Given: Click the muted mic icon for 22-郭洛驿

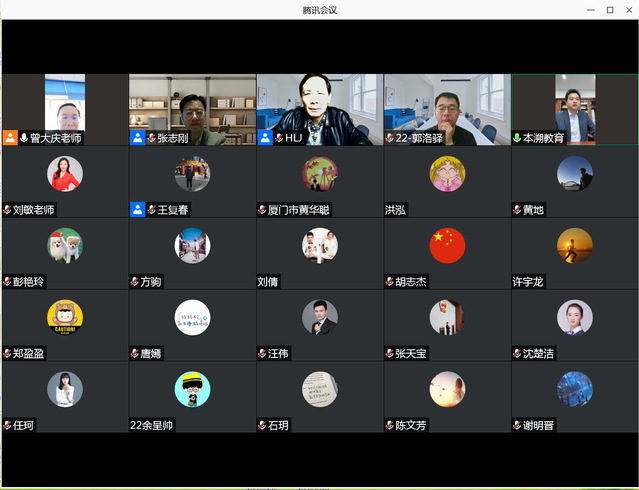Looking at the screenshot, I should [389, 138].
